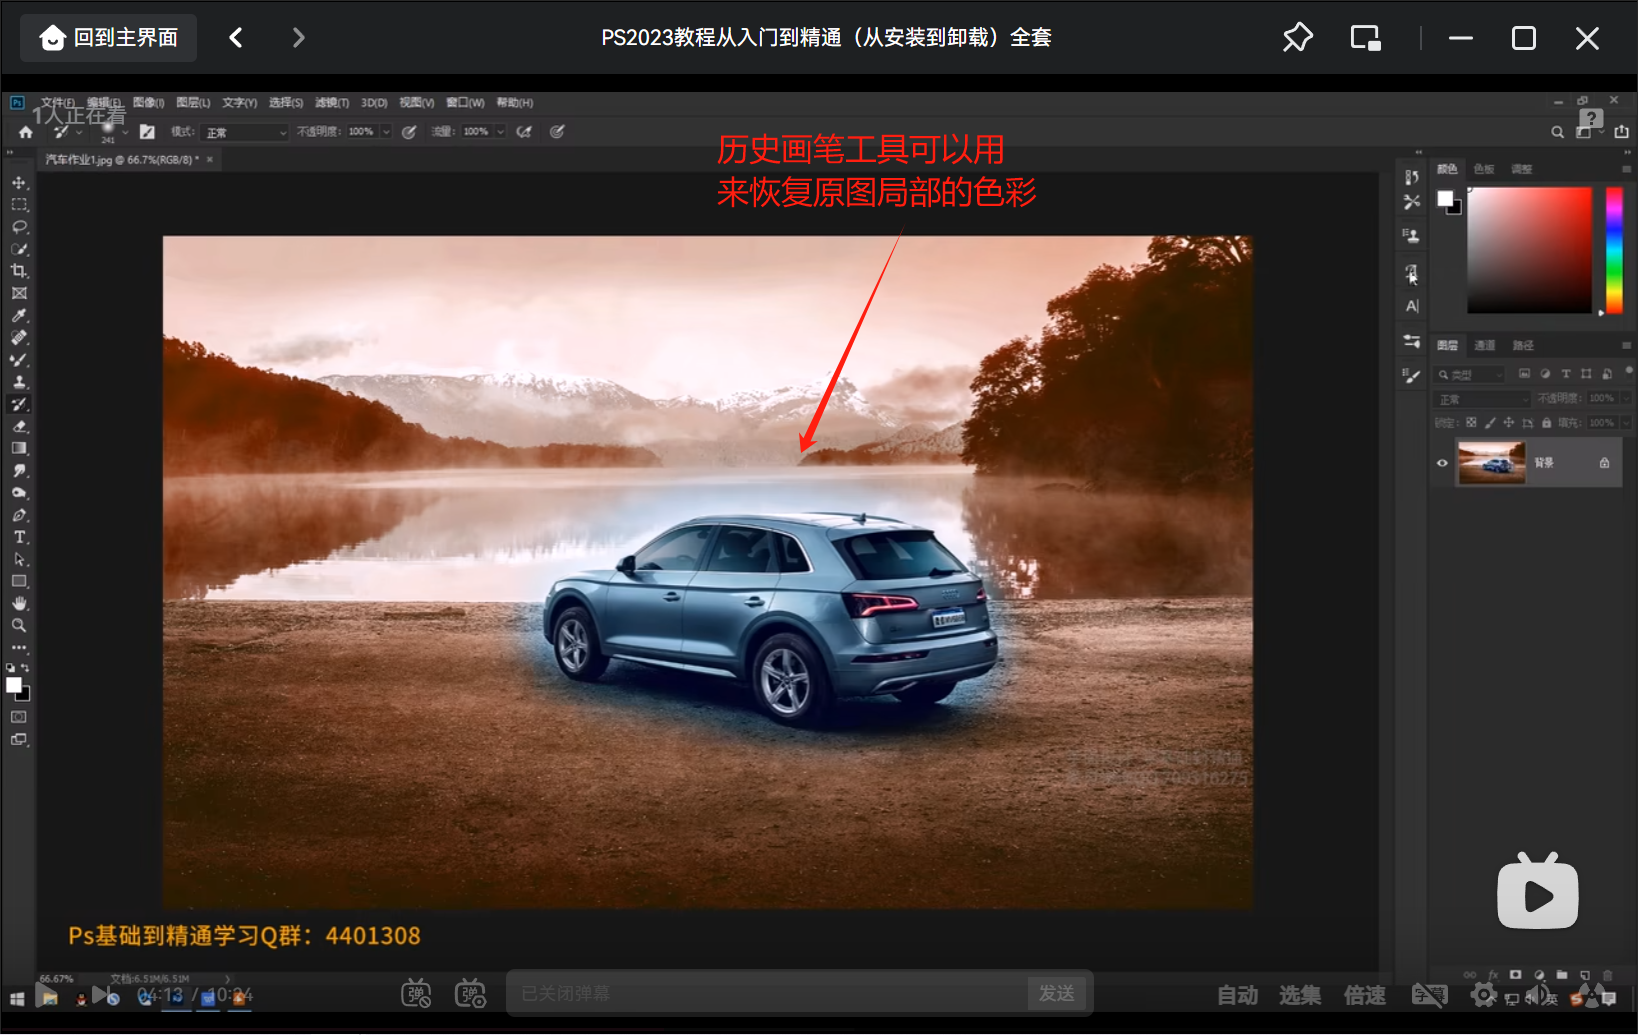Screen dimensions: 1638x1035
Task: Select the Rectangular Marquee tool
Action: 19,205
